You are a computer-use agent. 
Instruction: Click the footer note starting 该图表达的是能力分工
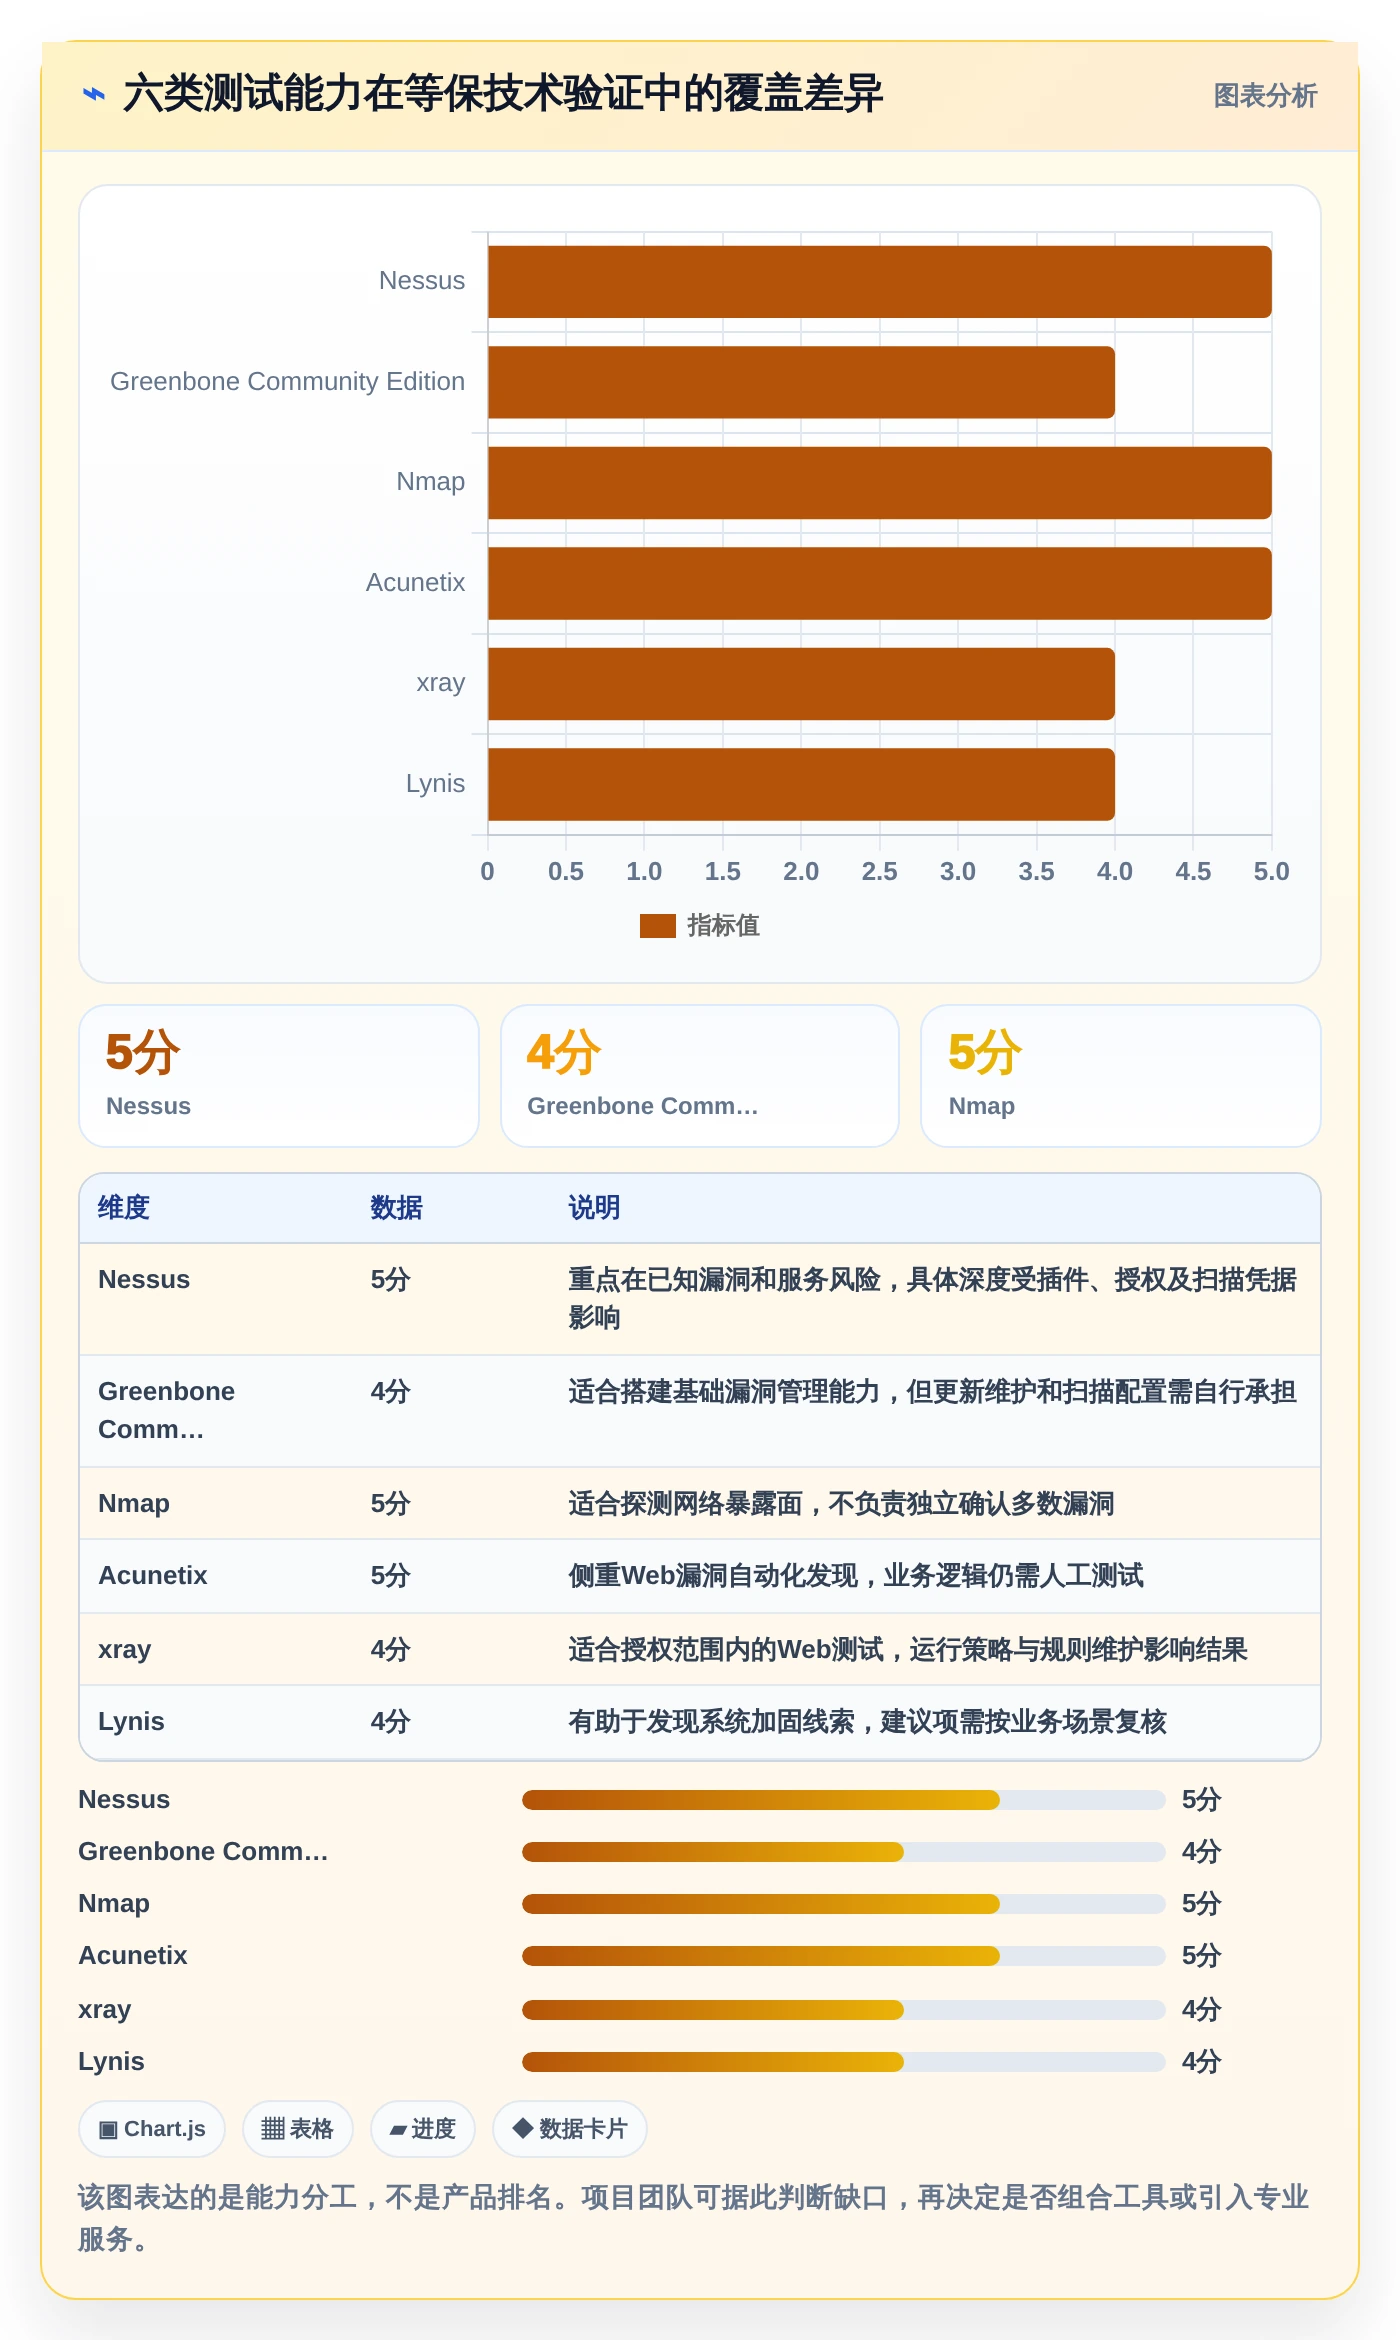pos(693,2218)
